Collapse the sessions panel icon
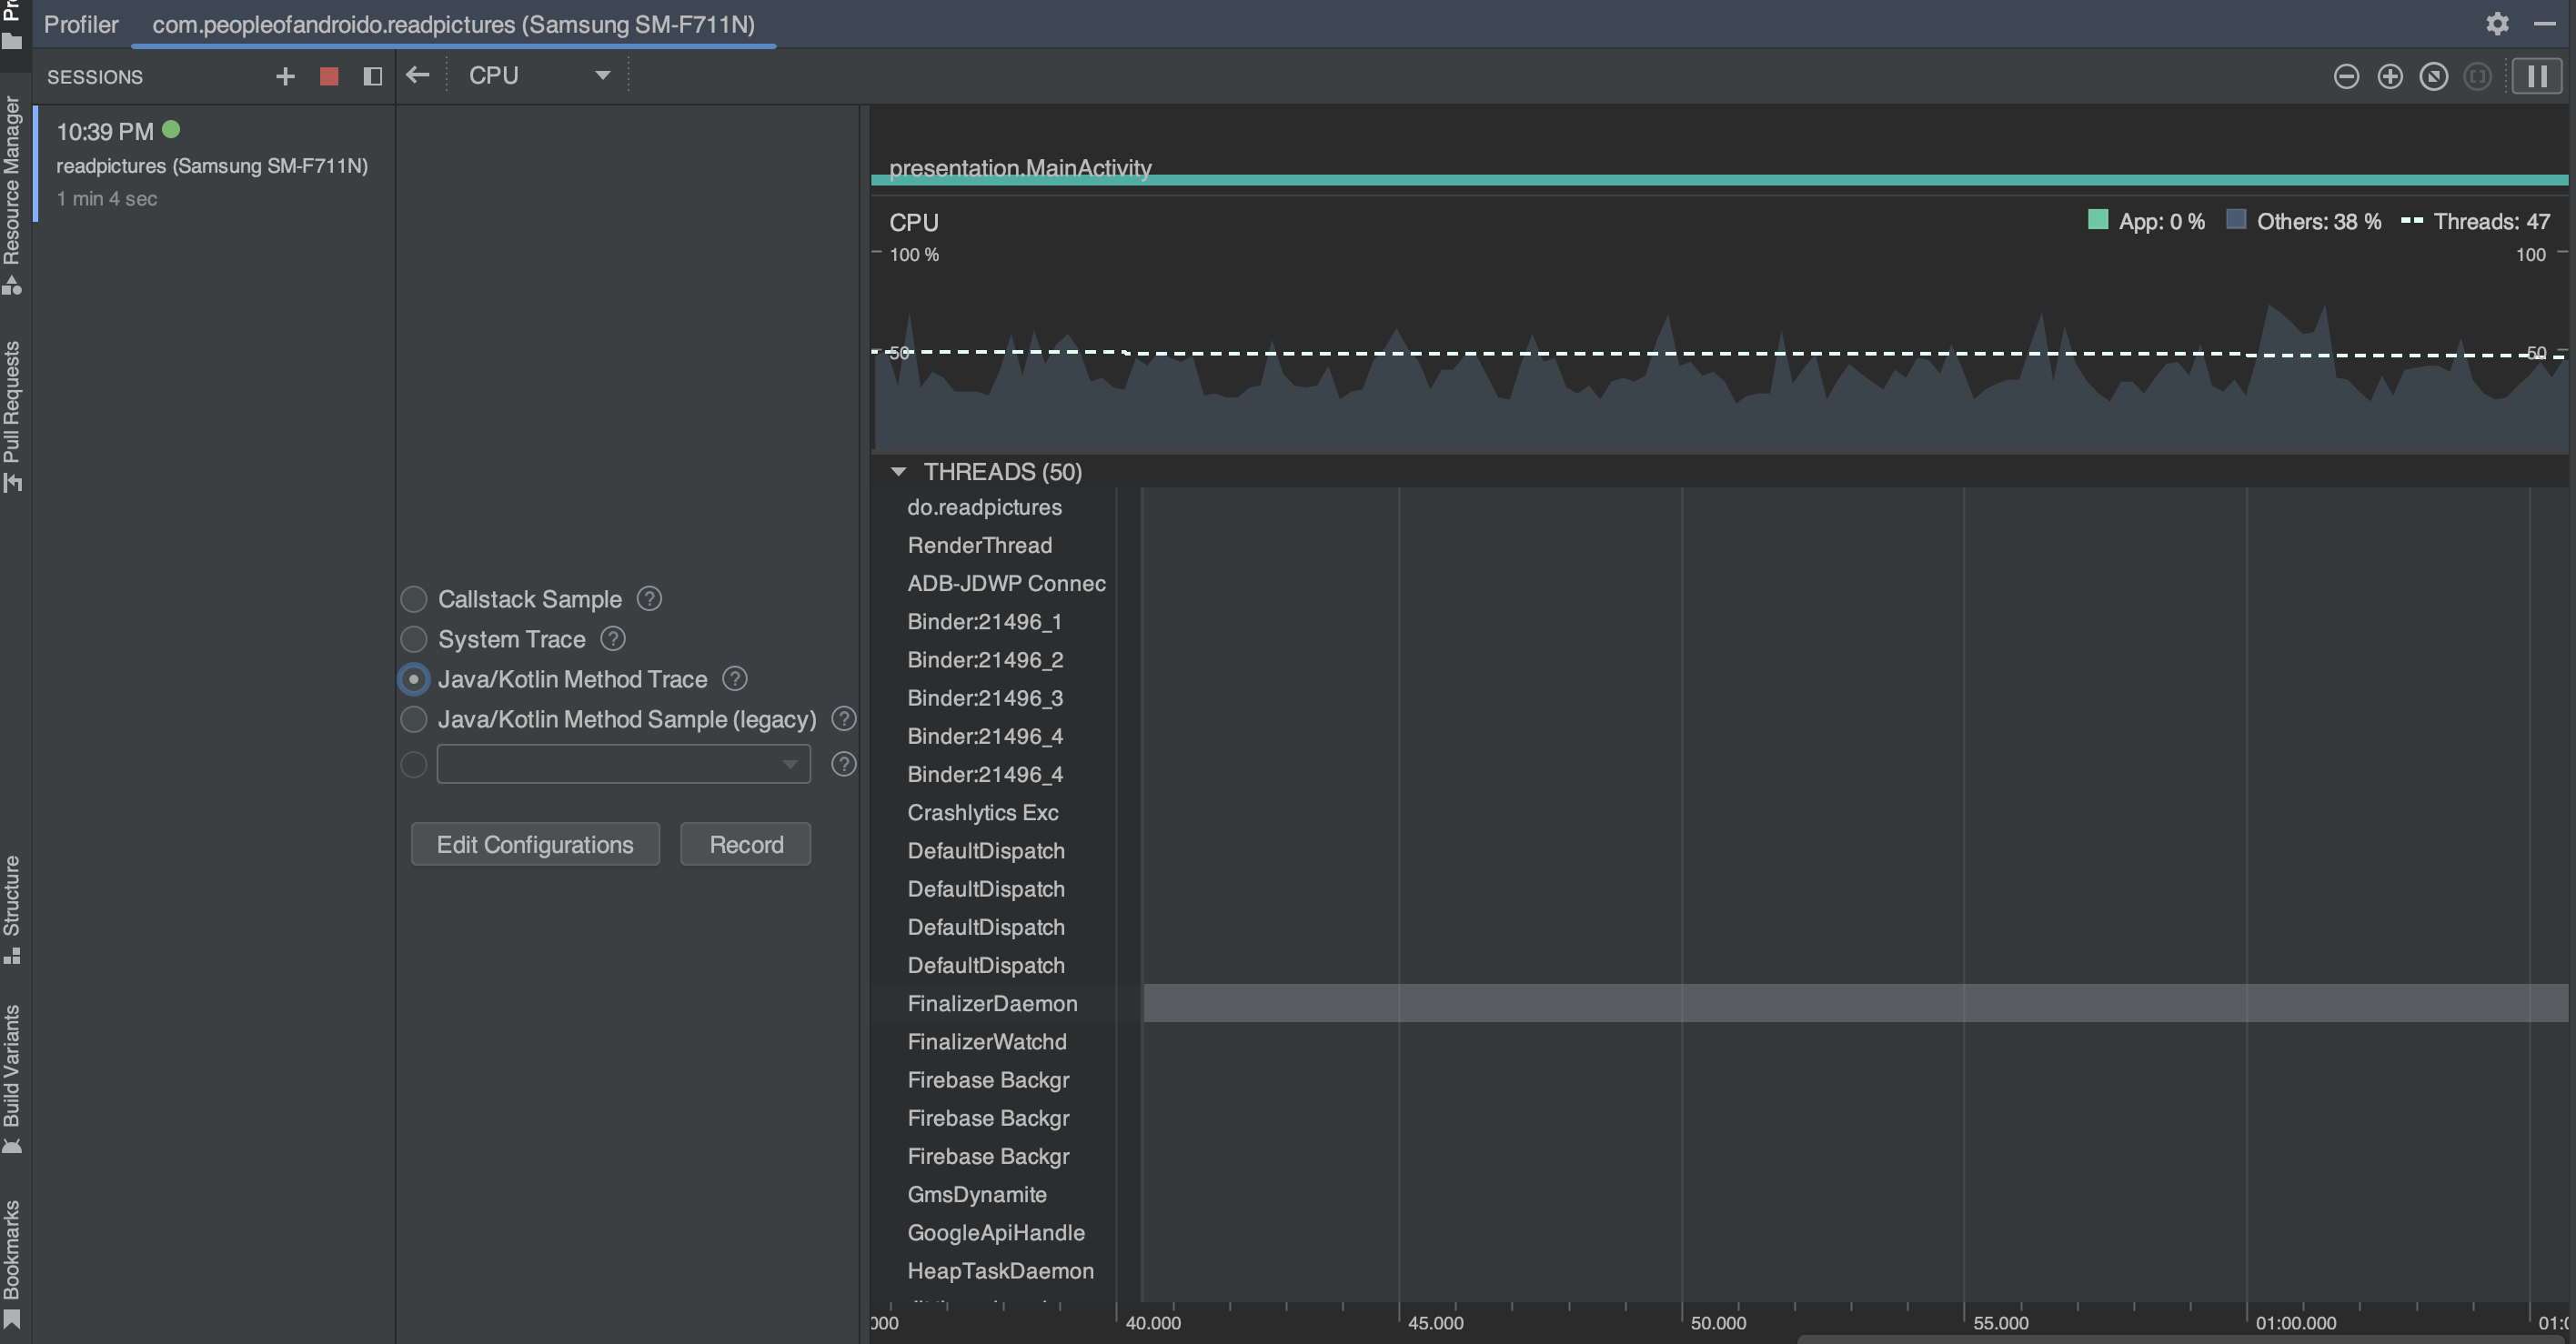This screenshot has width=2576, height=1344. [x=372, y=76]
